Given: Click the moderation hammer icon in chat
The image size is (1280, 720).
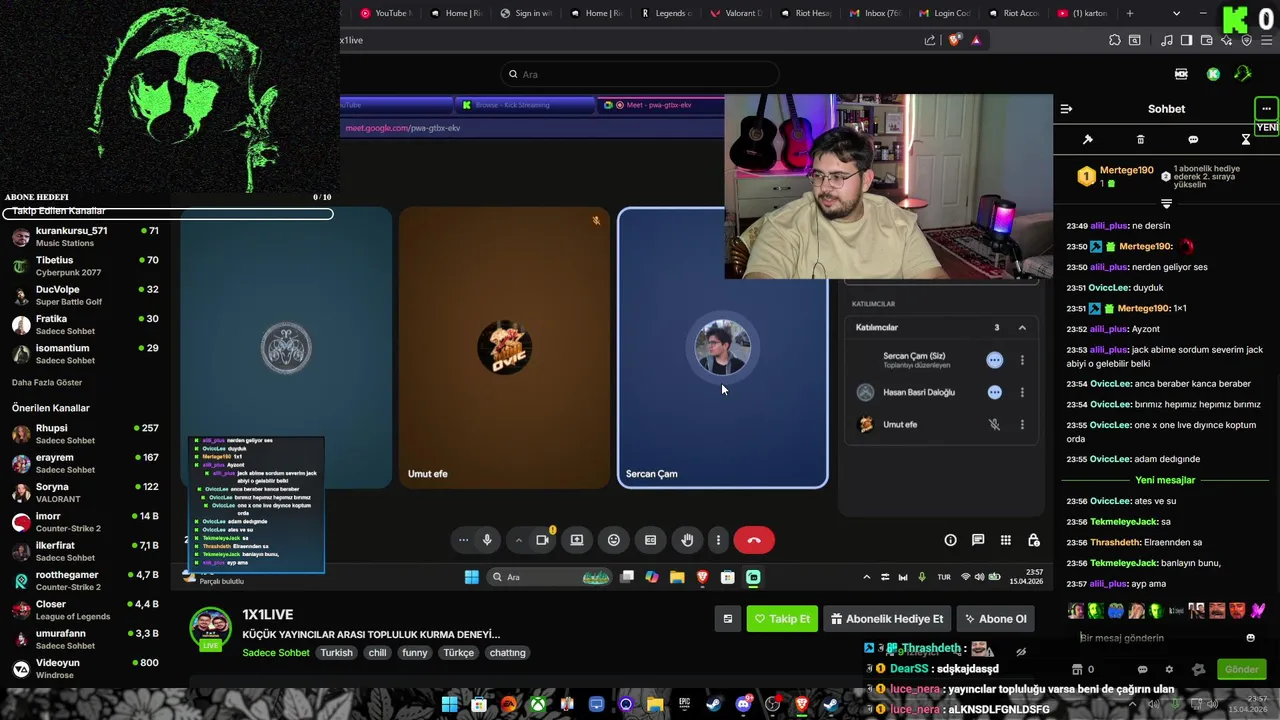Looking at the screenshot, I should point(1088,140).
